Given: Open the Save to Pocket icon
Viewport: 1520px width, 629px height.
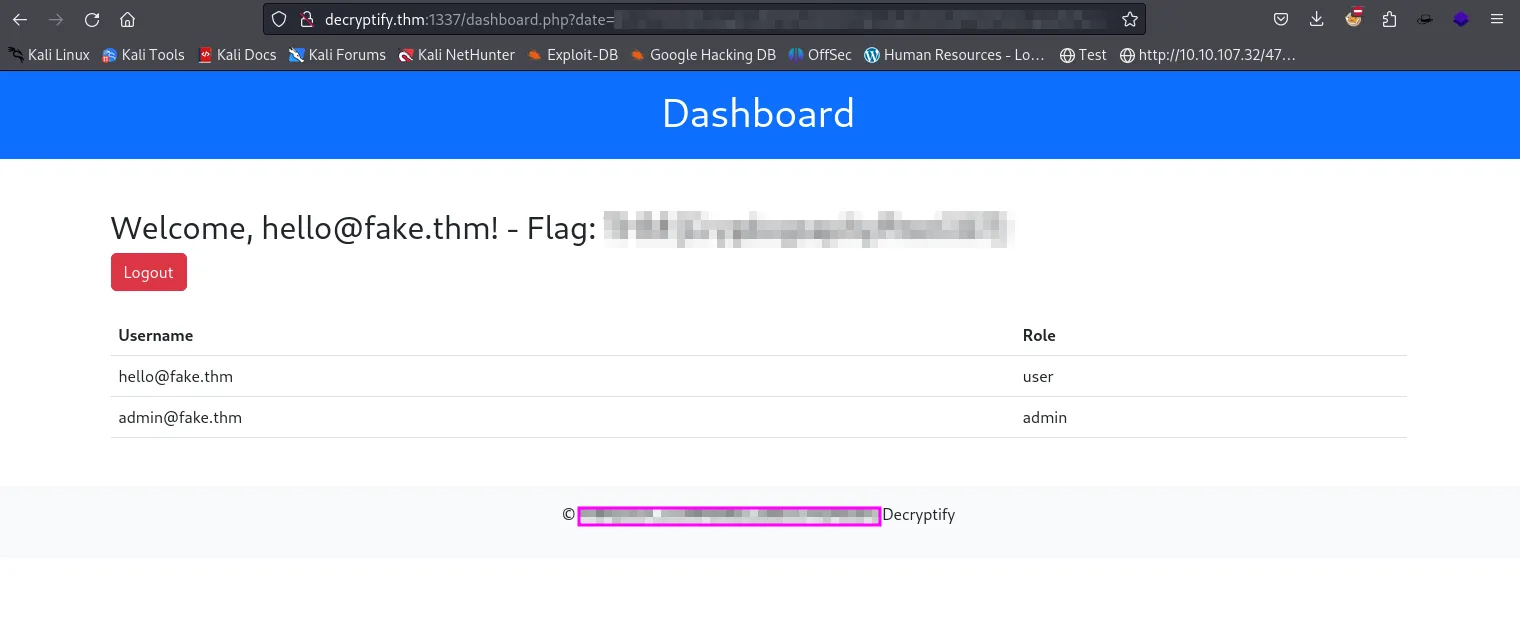Looking at the screenshot, I should coord(1280,19).
